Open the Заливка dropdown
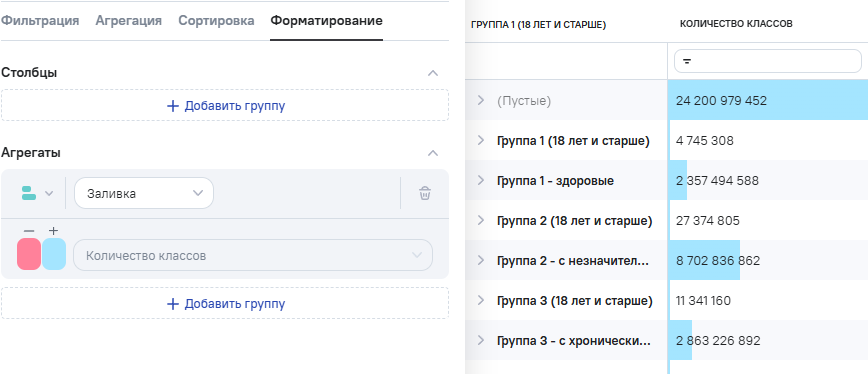The width and height of the screenshot is (868, 374). (x=144, y=193)
